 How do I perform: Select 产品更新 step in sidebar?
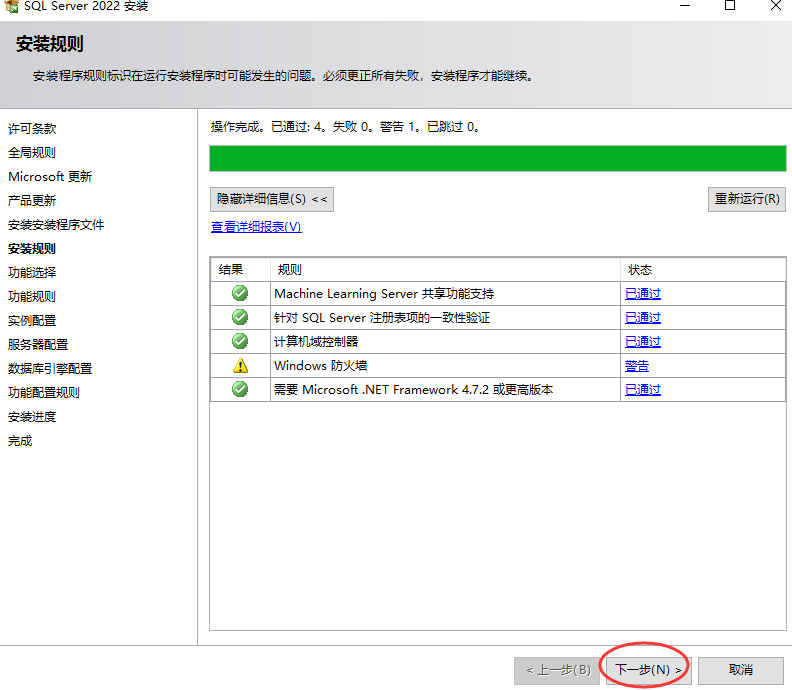[32, 201]
